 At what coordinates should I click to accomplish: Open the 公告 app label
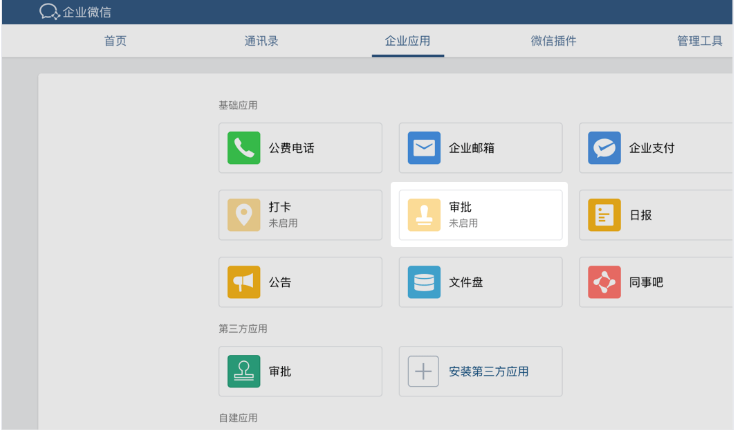point(280,282)
